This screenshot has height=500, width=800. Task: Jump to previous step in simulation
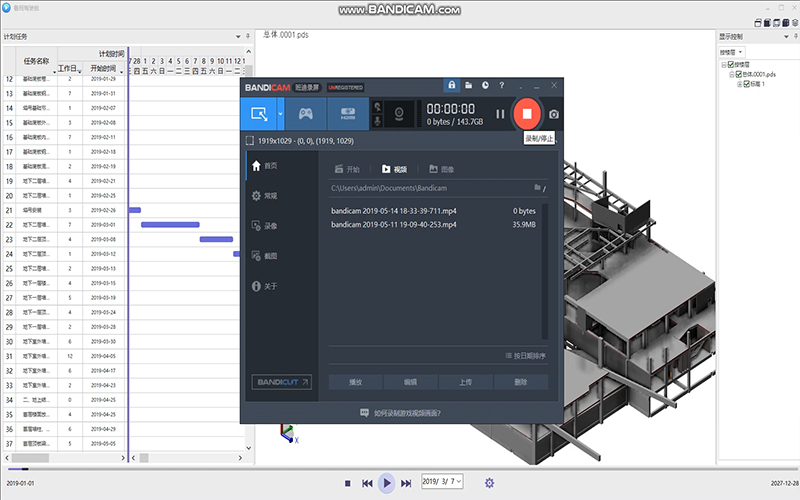367,483
